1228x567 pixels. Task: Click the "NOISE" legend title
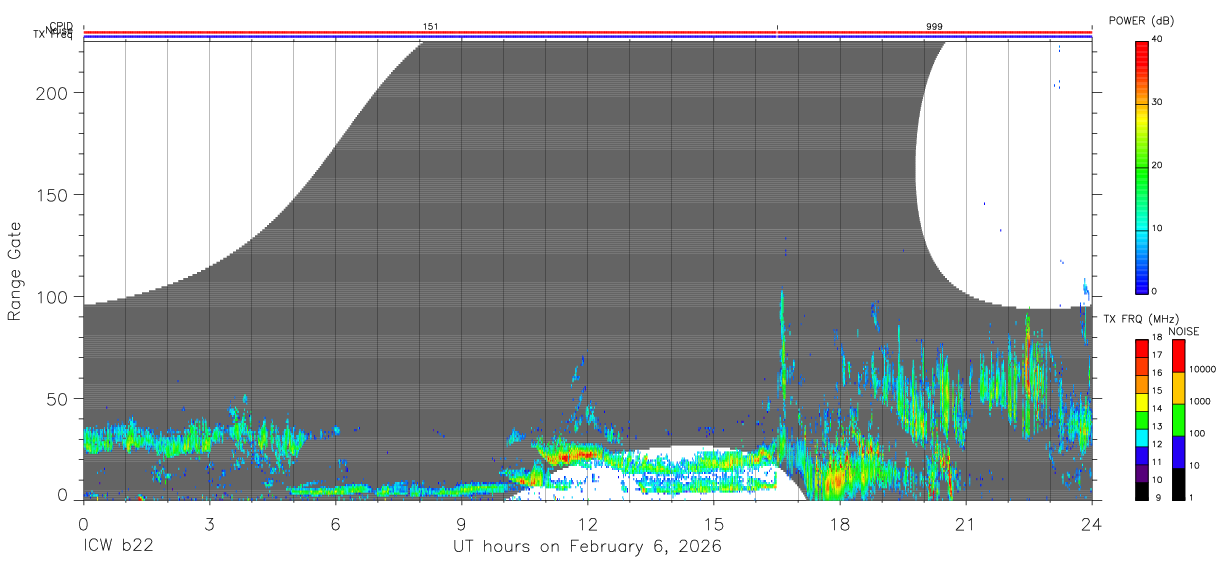[1183, 331]
